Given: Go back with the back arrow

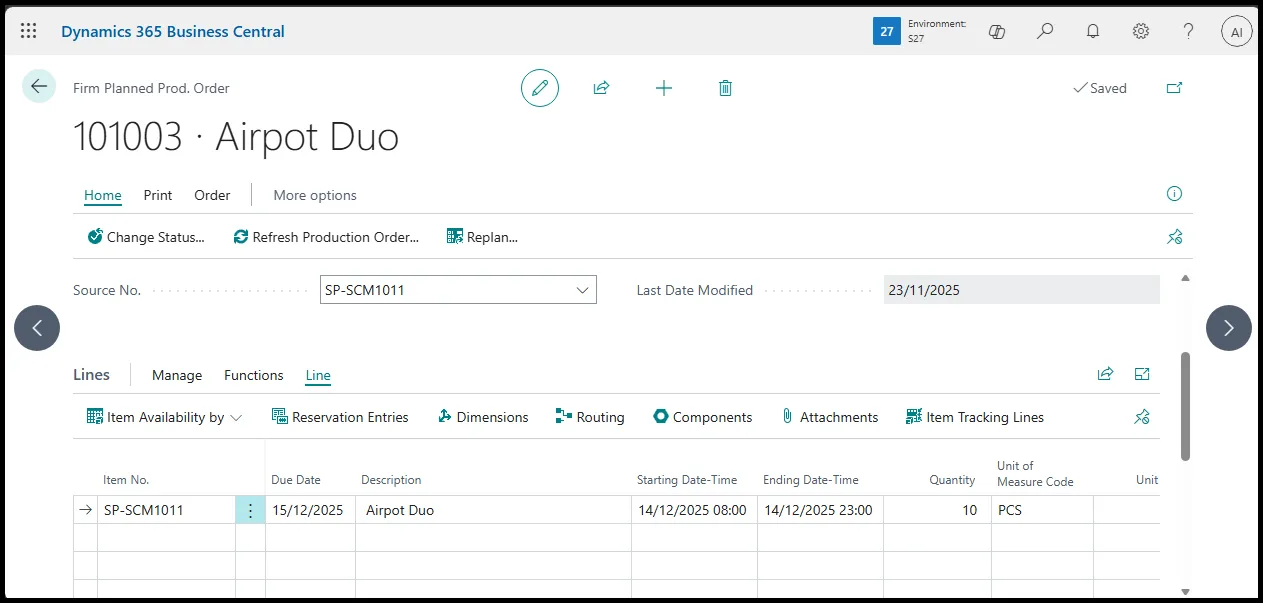Looking at the screenshot, I should pos(39,87).
